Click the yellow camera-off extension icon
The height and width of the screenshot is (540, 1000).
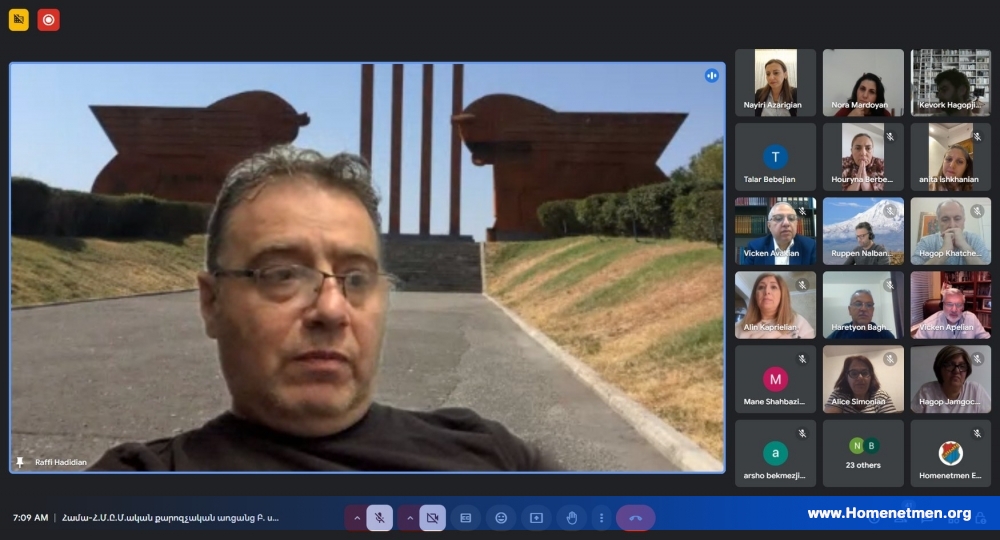pos(18,20)
